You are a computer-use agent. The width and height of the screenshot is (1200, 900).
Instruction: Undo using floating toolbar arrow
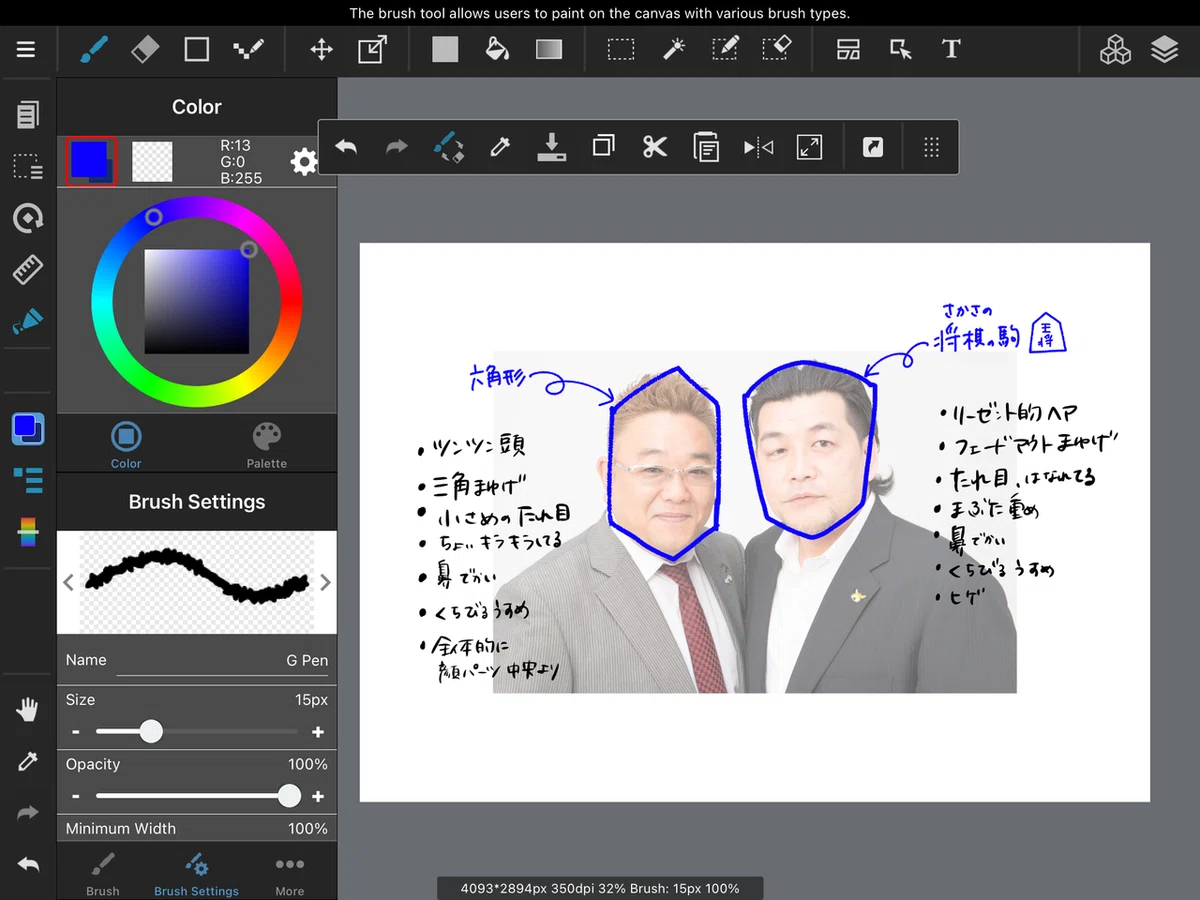tap(346, 148)
